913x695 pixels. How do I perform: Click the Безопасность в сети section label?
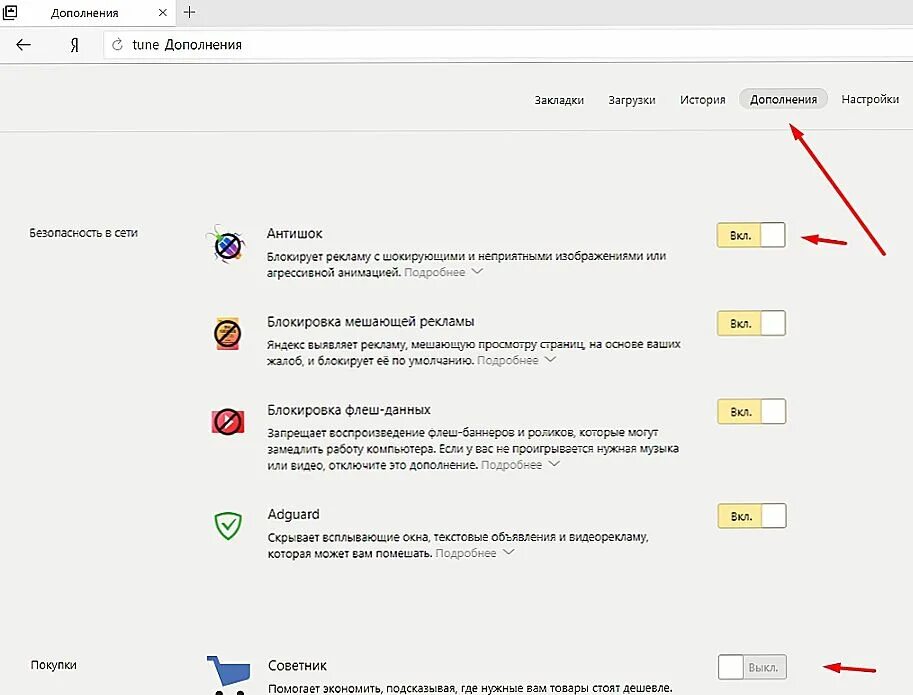[84, 233]
